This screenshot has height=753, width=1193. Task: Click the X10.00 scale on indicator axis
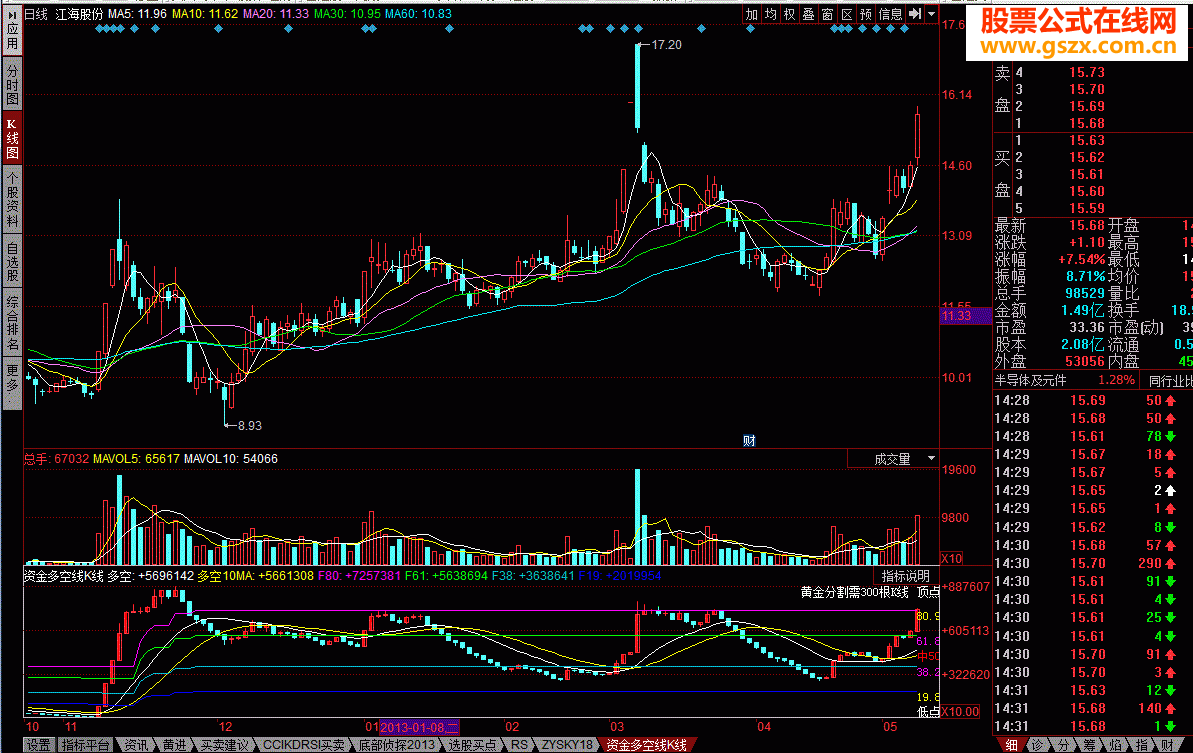(960, 712)
